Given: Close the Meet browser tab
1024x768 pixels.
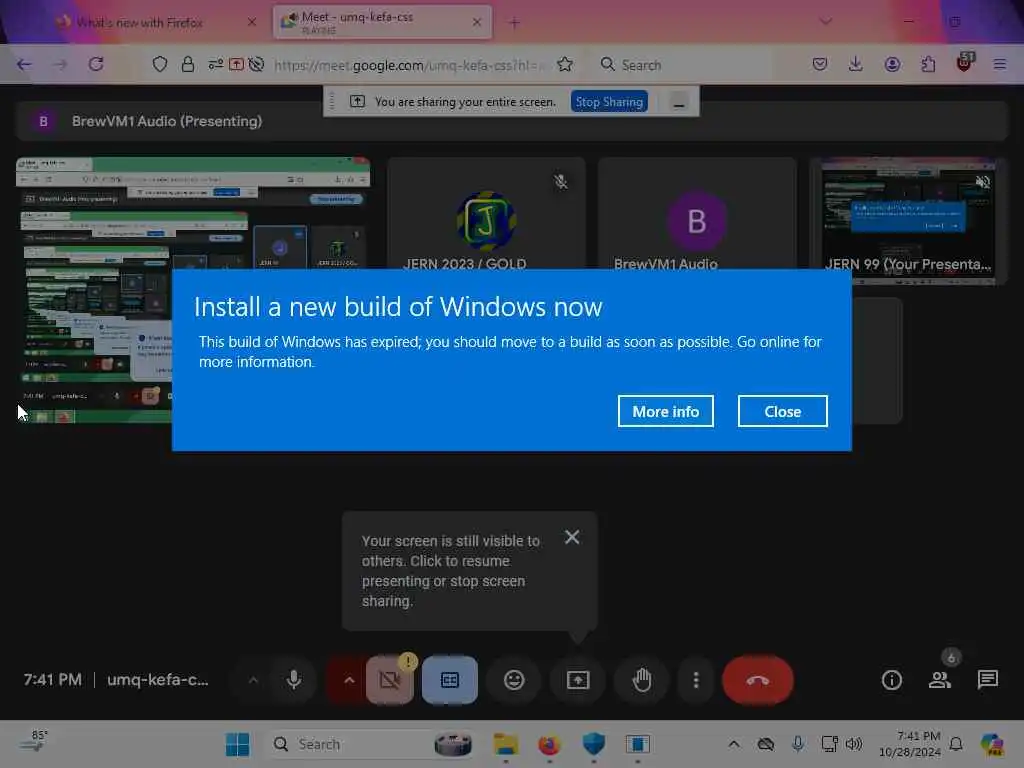Looking at the screenshot, I should point(477,22).
